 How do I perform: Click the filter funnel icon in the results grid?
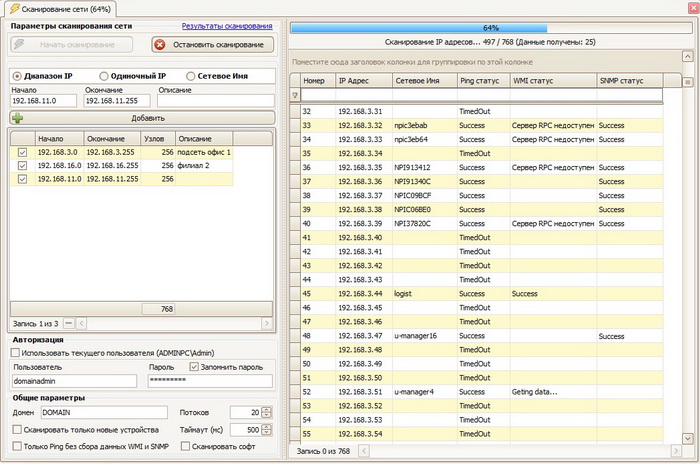coord(295,95)
